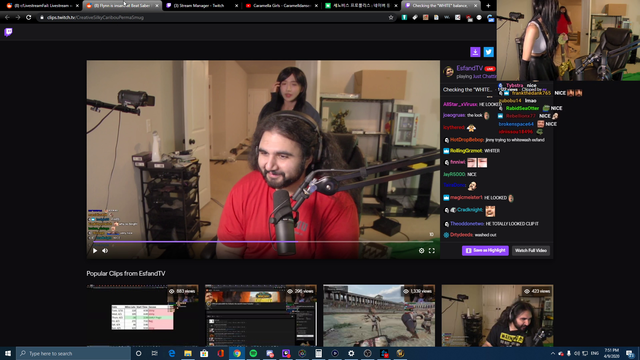Mute the clip volume
This screenshot has width=640, height=360.
tap(105, 251)
